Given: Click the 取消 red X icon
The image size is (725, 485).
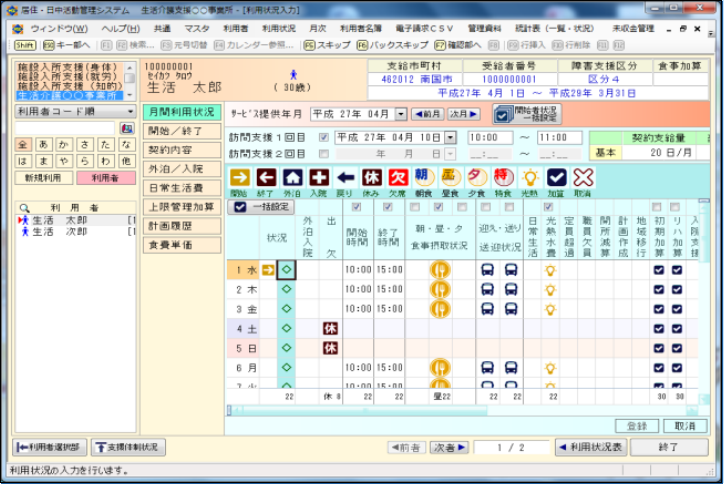Looking at the screenshot, I should (x=583, y=178).
